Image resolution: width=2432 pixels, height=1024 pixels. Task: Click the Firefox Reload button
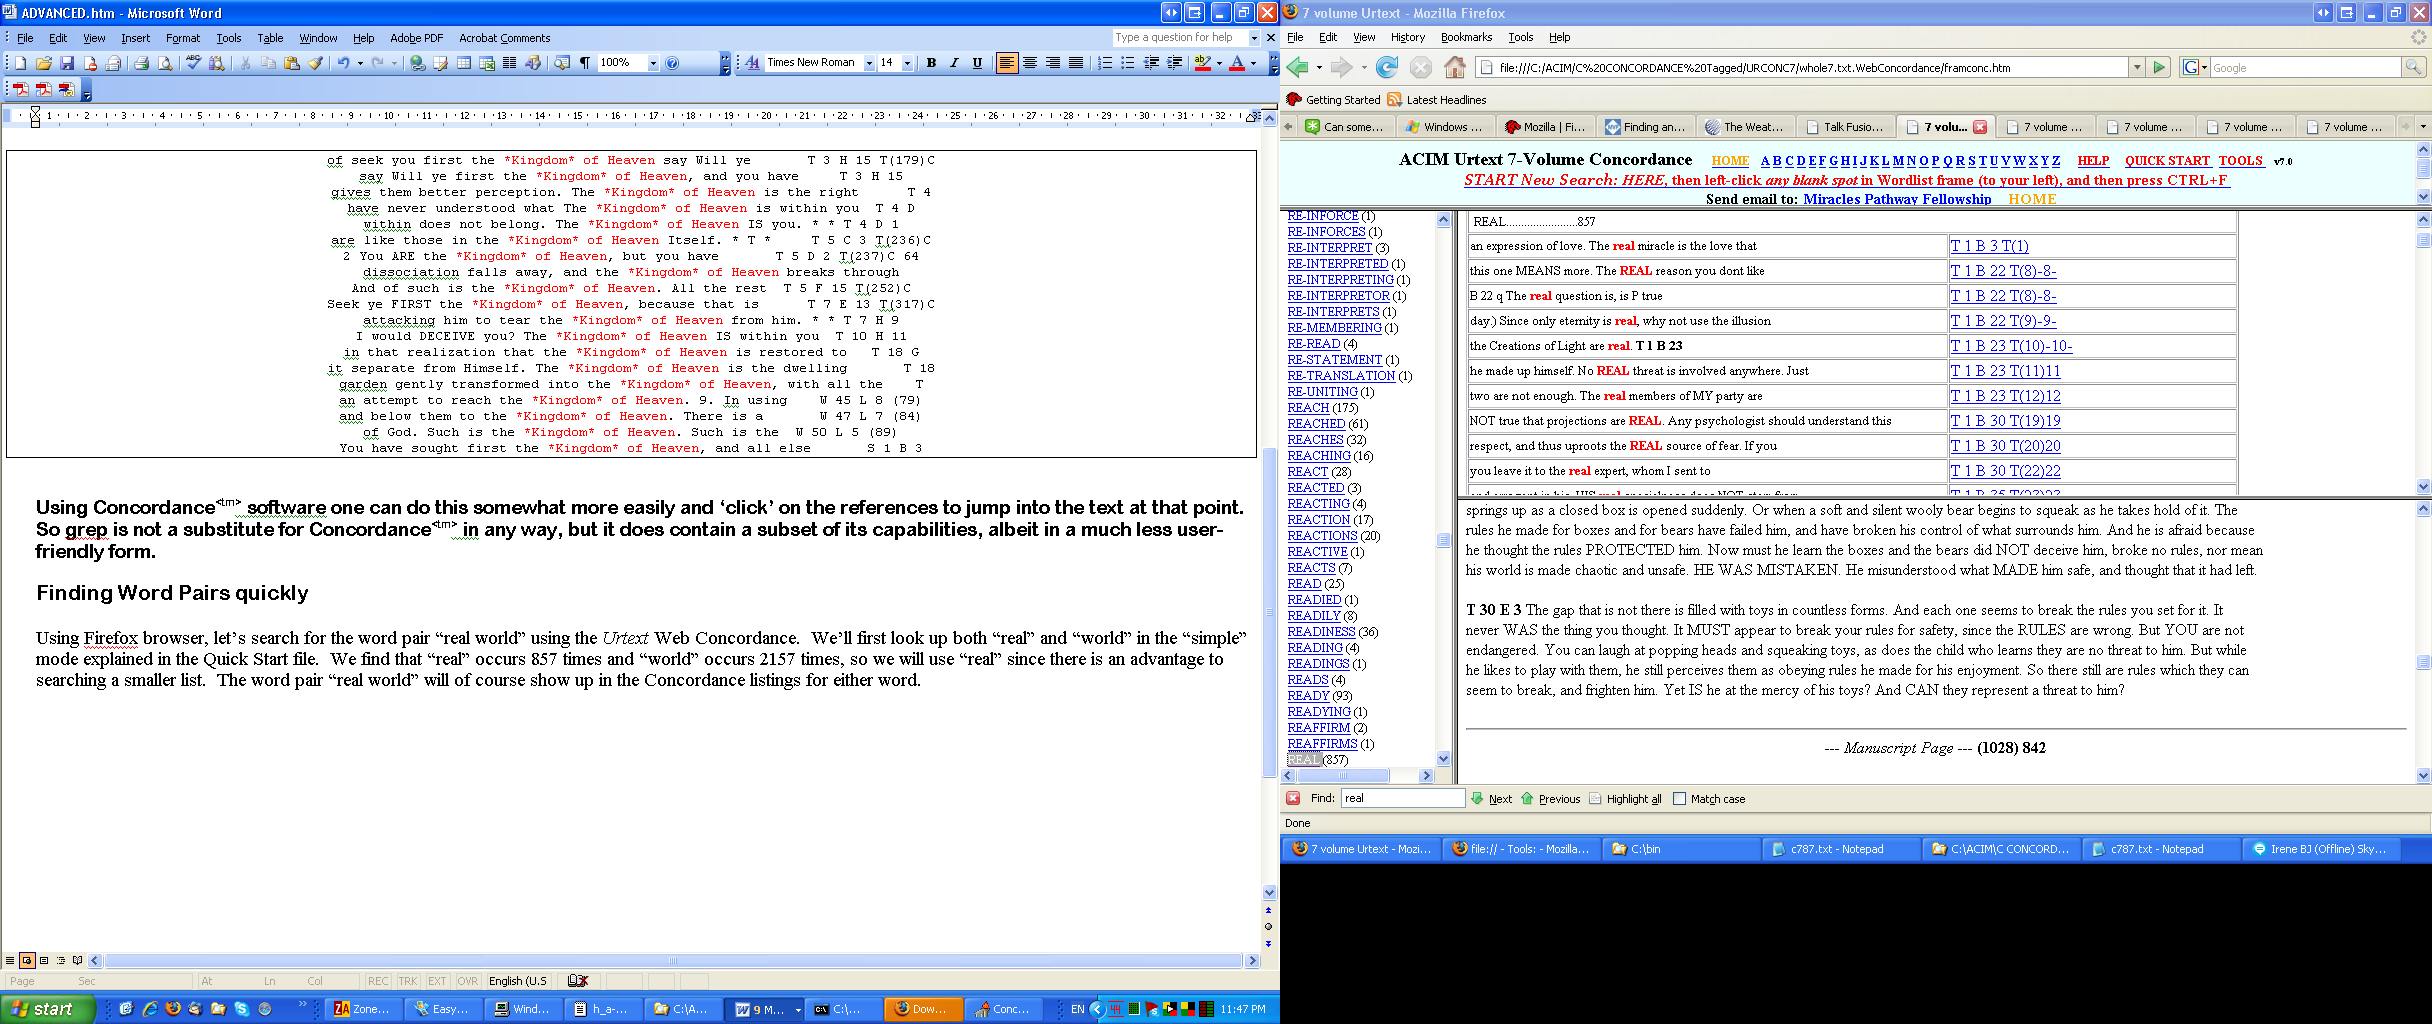pyautogui.click(x=1386, y=67)
